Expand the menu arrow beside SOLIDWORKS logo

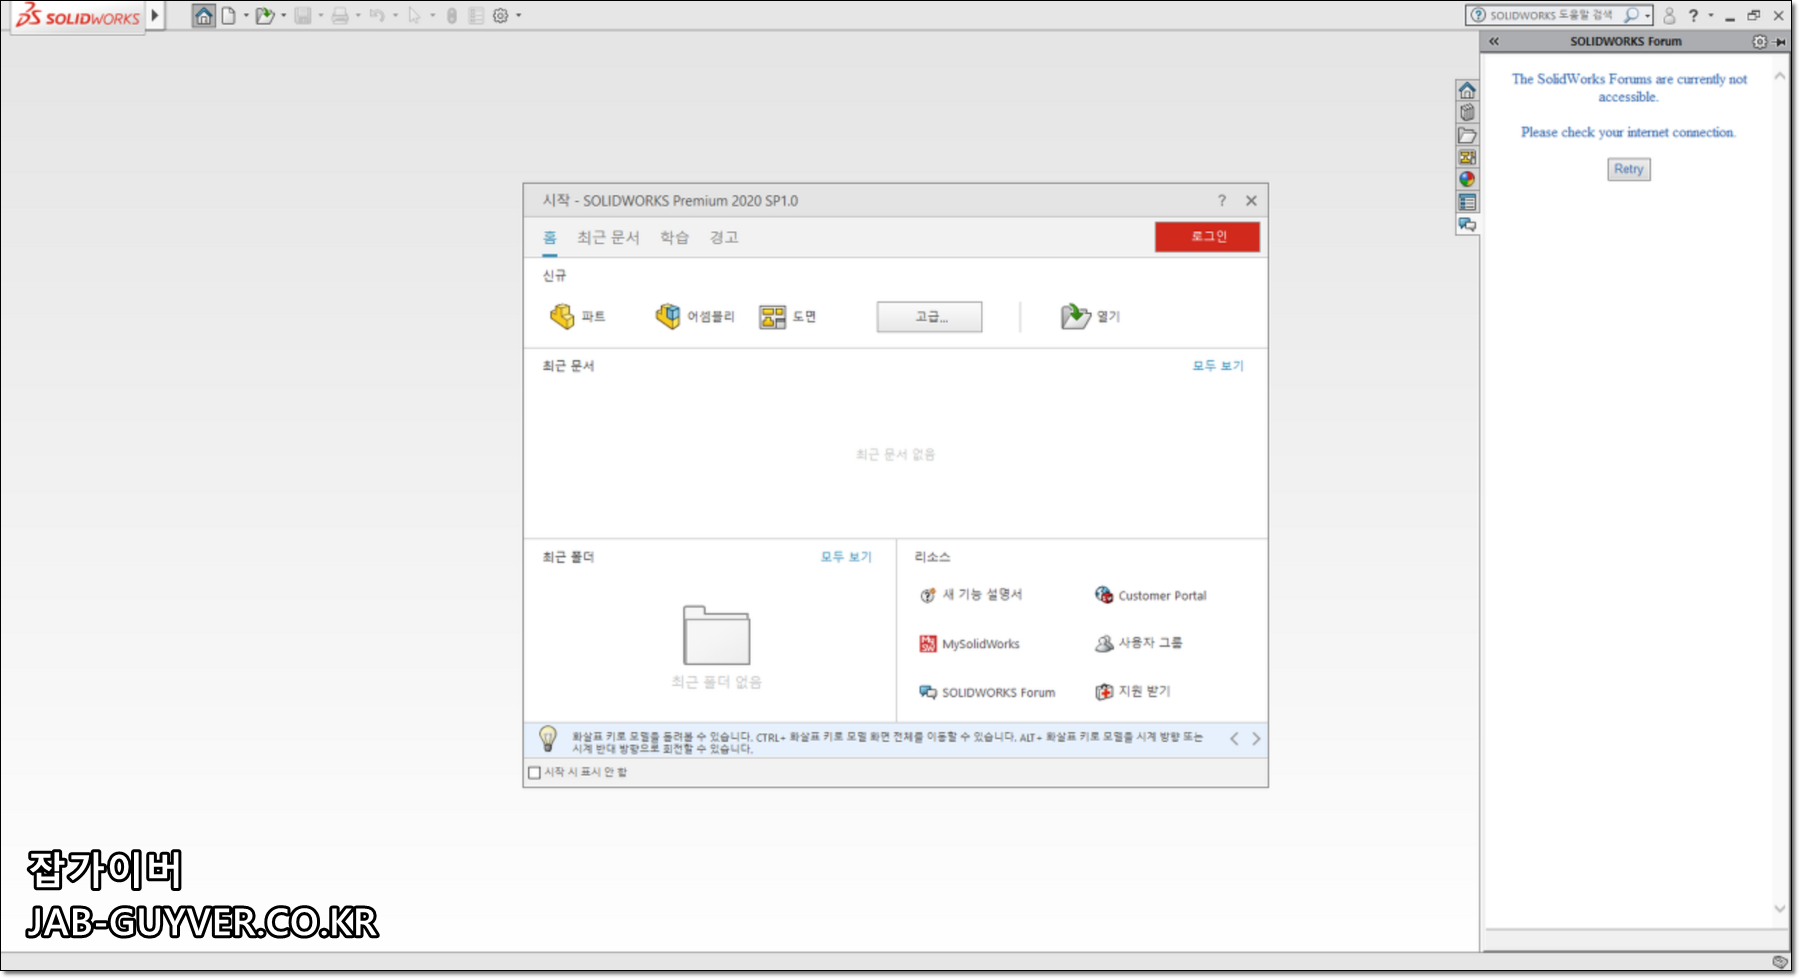(x=155, y=16)
